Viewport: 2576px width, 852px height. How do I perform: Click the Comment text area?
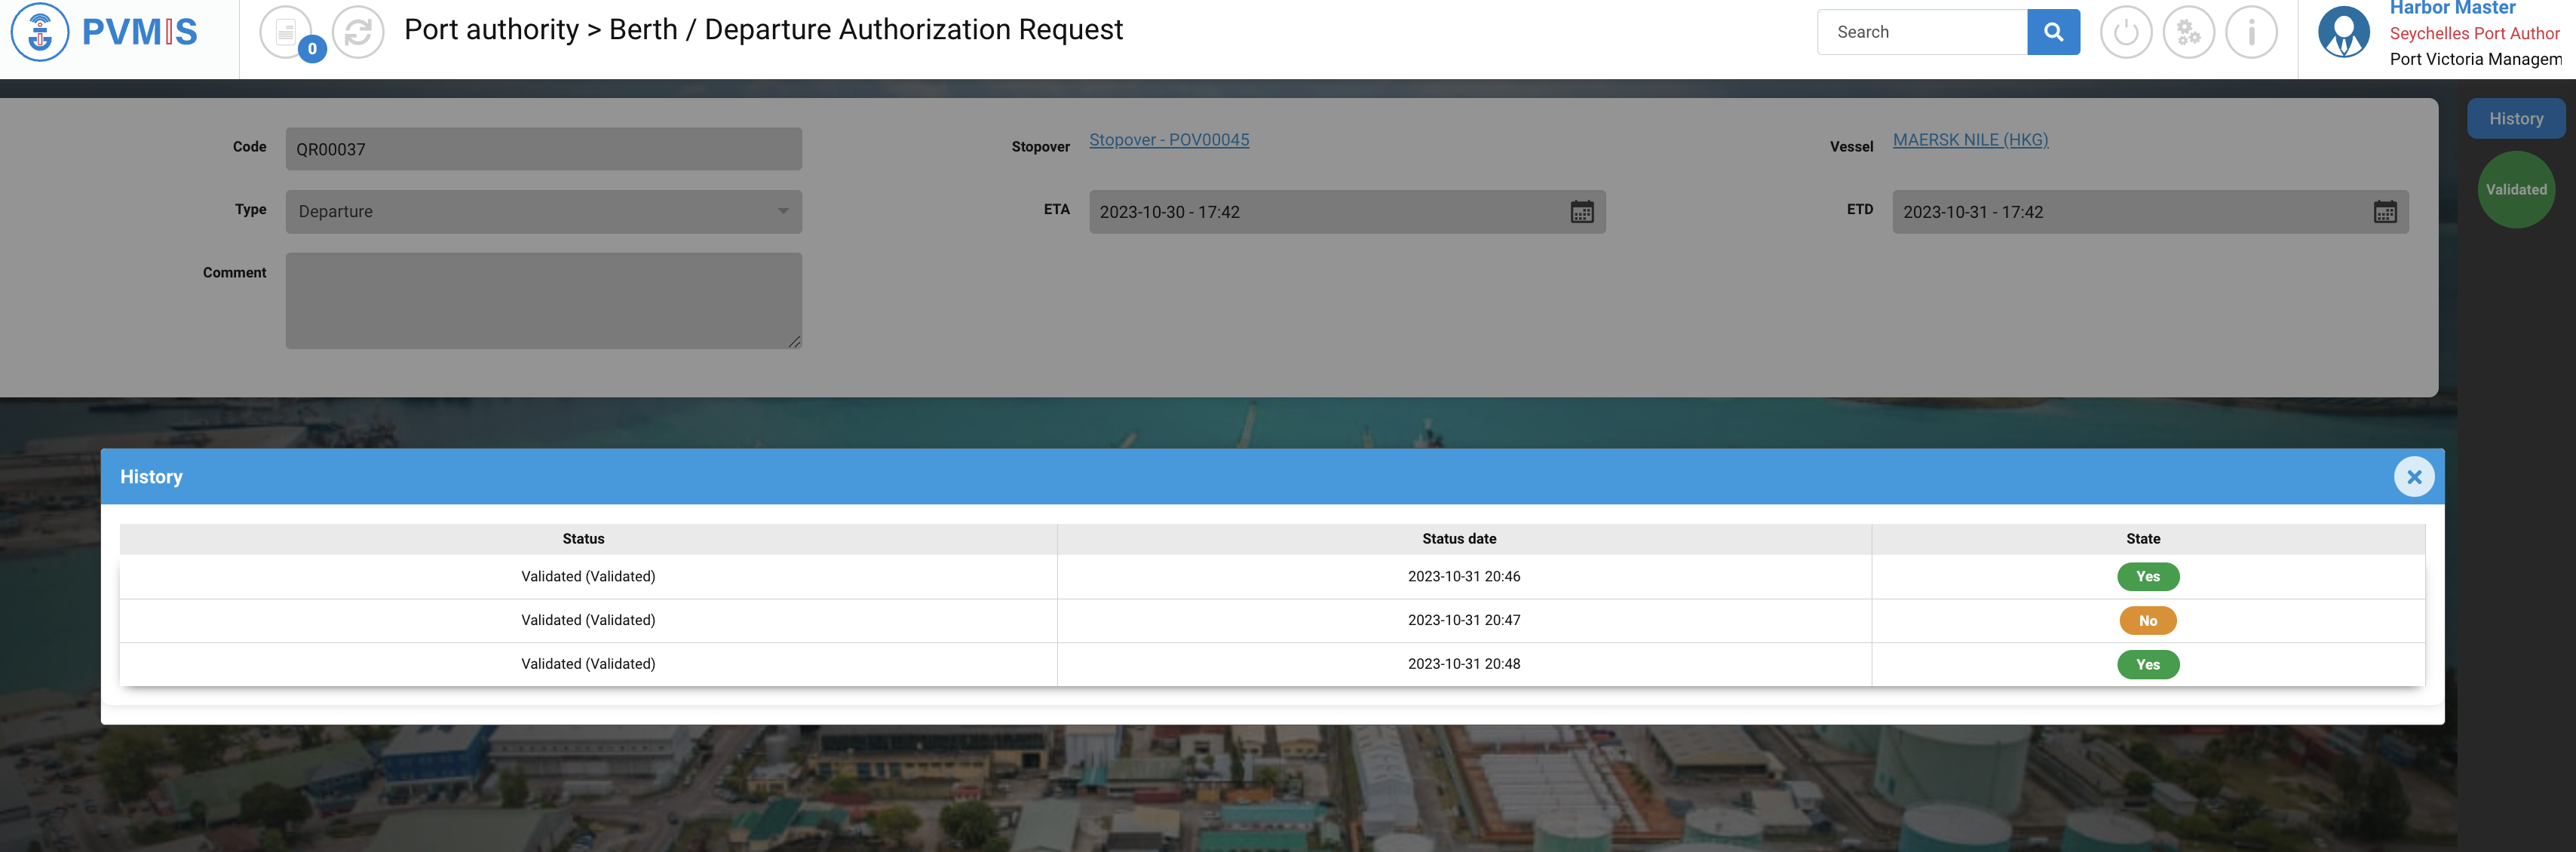[x=543, y=300]
